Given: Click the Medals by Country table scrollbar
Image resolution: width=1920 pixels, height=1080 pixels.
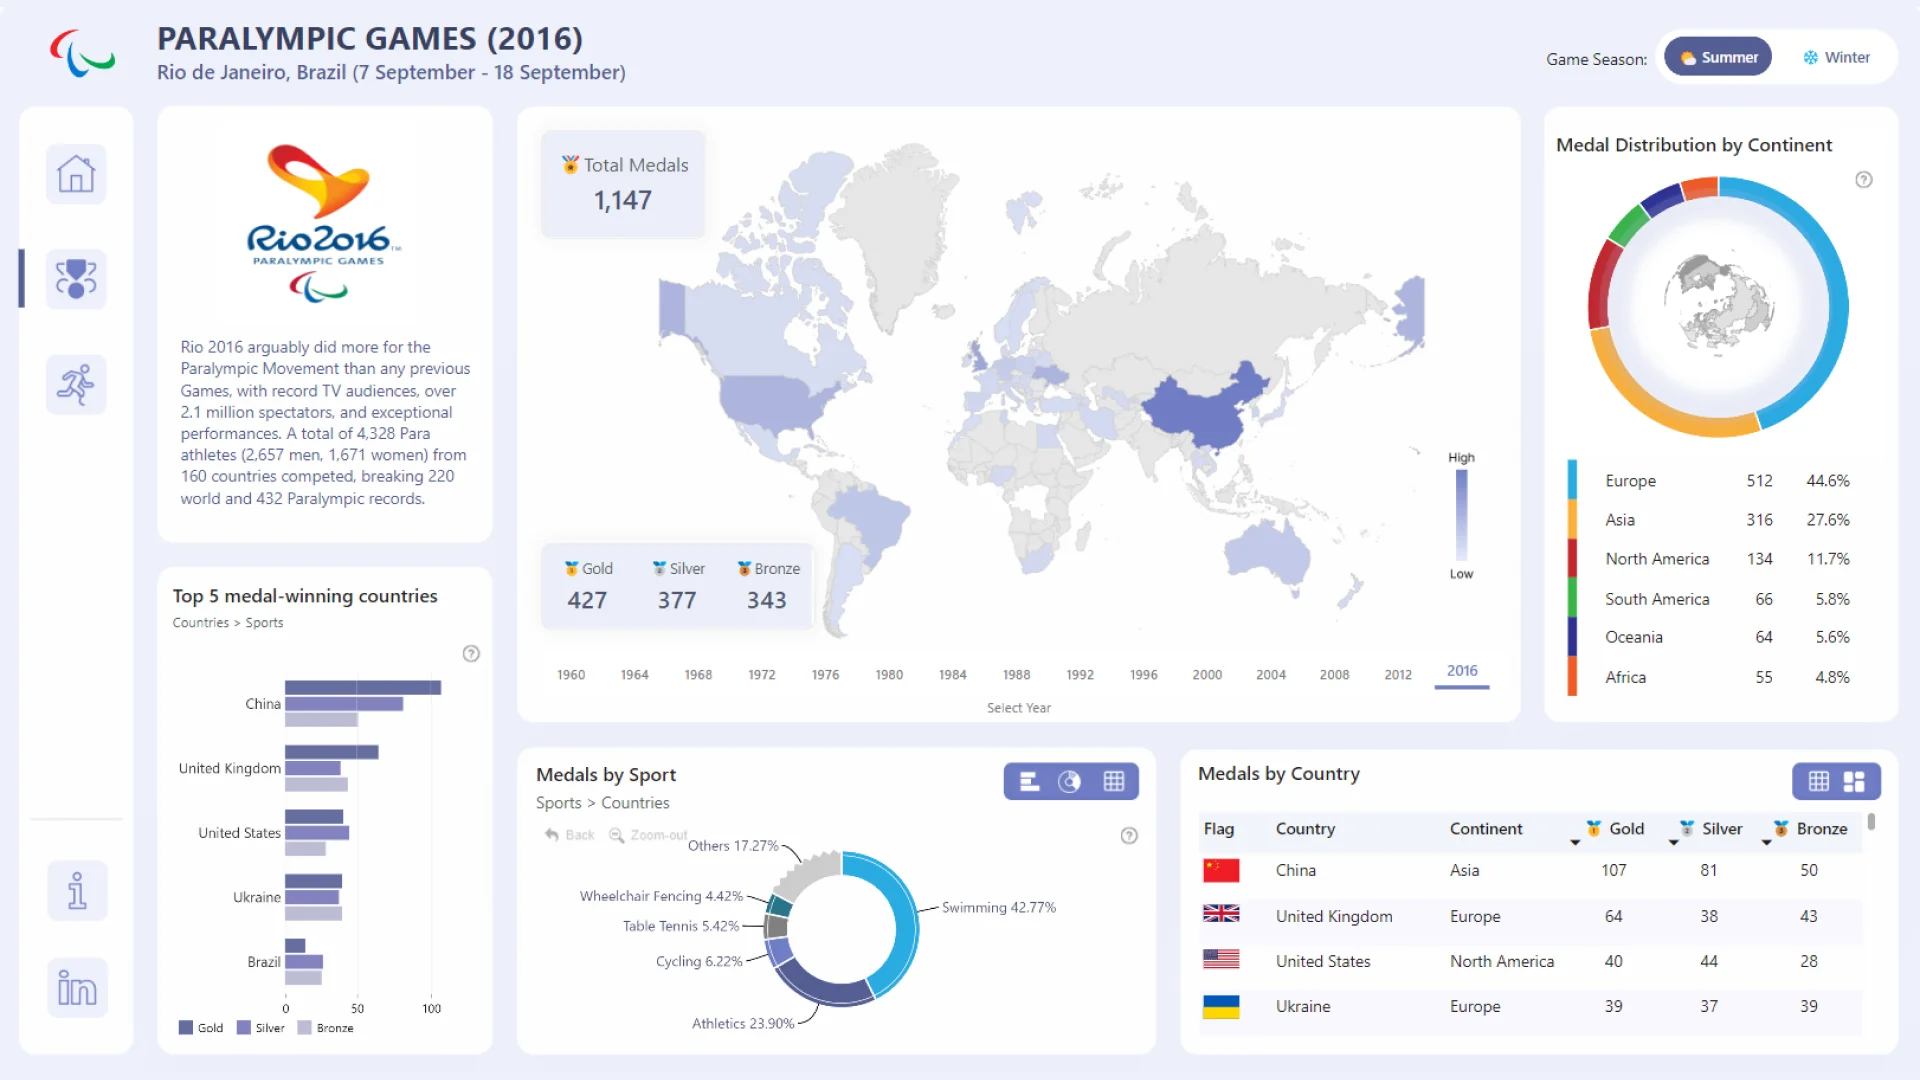Looking at the screenshot, I should [x=1871, y=822].
